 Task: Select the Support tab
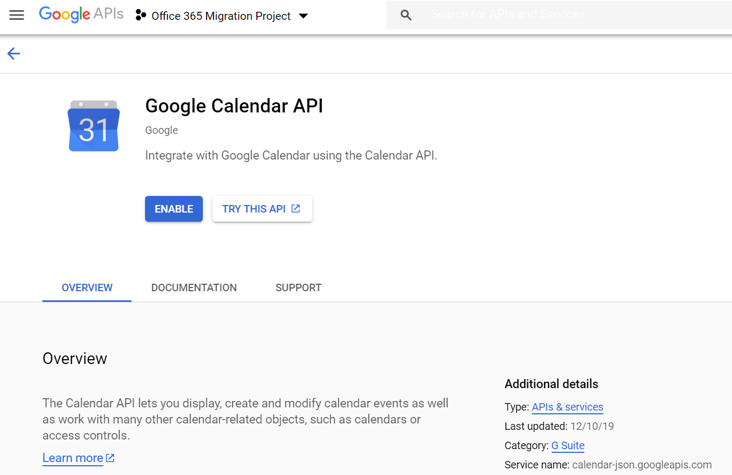[298, 288]
